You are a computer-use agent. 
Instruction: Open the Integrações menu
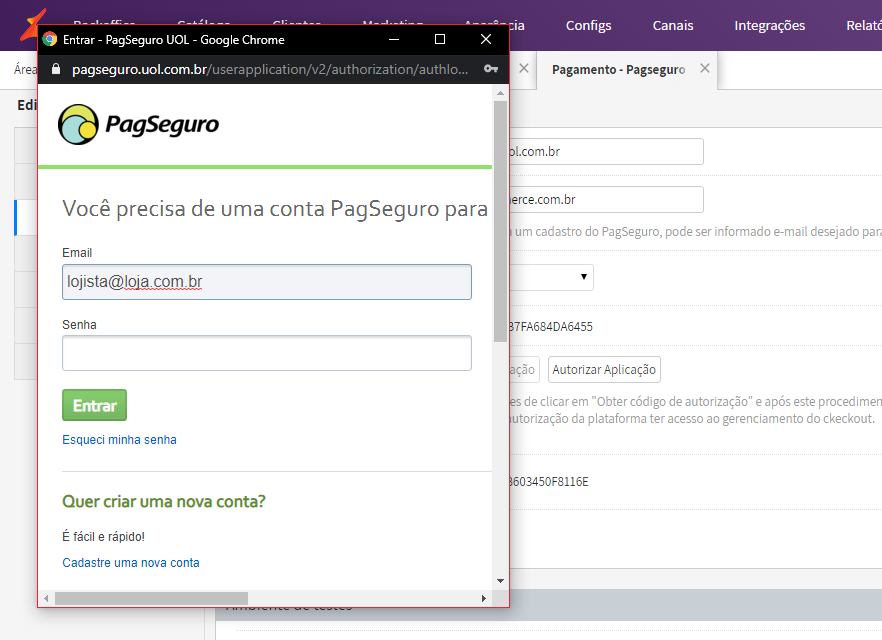coord(770,25)
